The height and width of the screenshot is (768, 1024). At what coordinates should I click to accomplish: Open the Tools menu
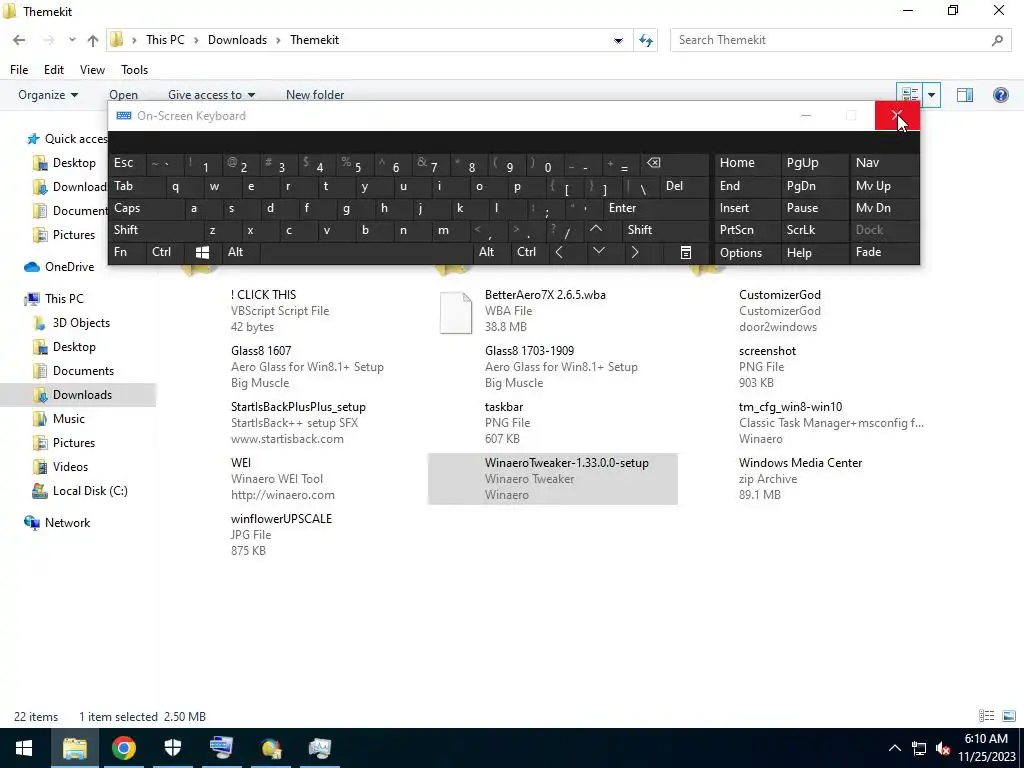135,70
